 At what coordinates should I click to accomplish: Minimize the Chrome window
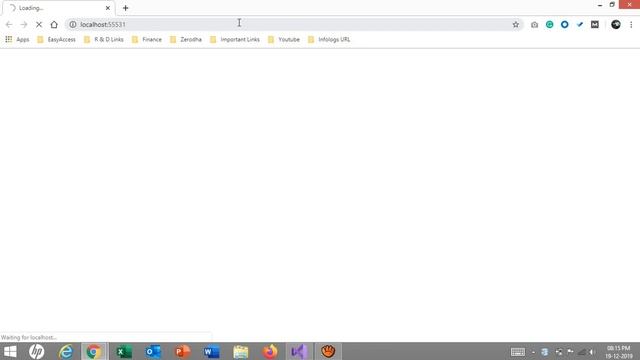coord(600,5)
